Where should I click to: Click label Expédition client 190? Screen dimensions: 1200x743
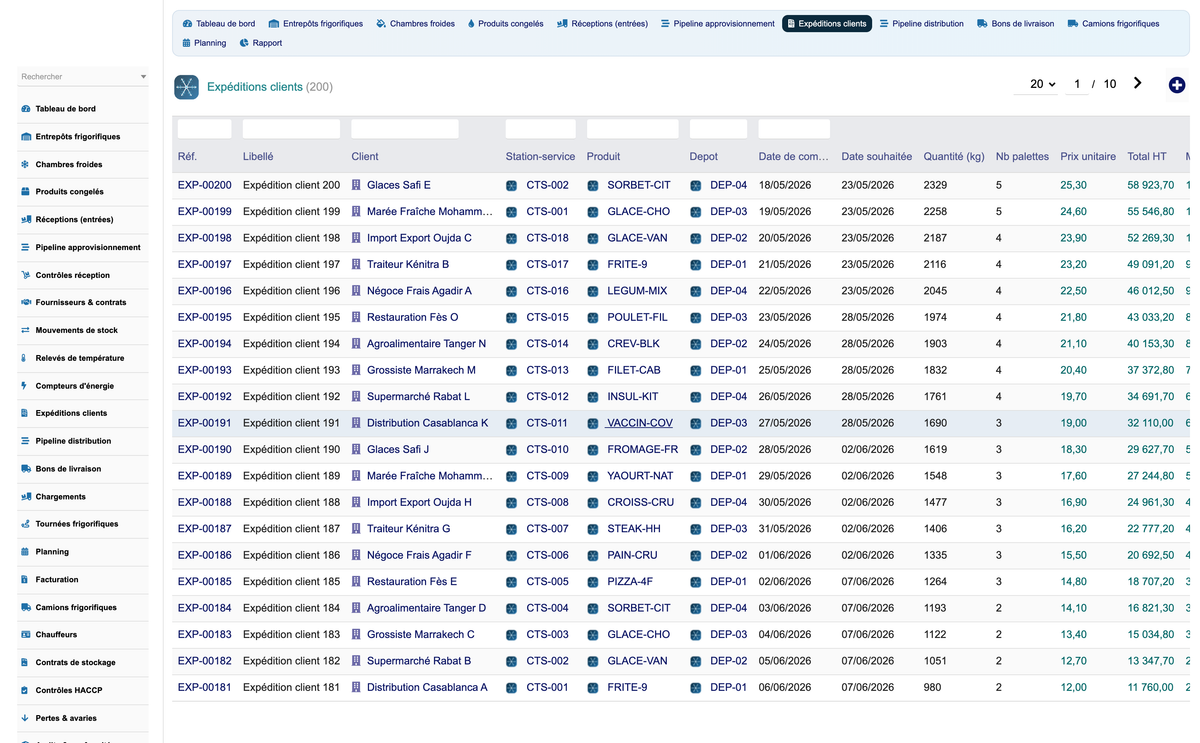pos(292,450)
